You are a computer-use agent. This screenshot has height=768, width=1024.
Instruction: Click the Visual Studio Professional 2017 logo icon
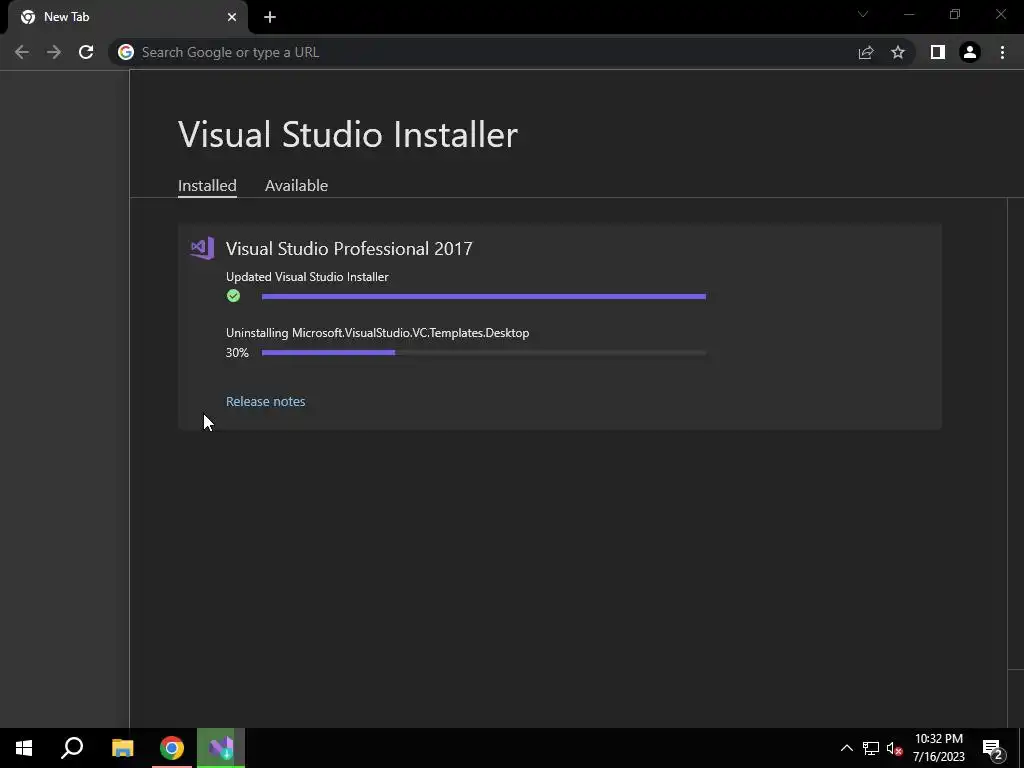click(202, 248)
